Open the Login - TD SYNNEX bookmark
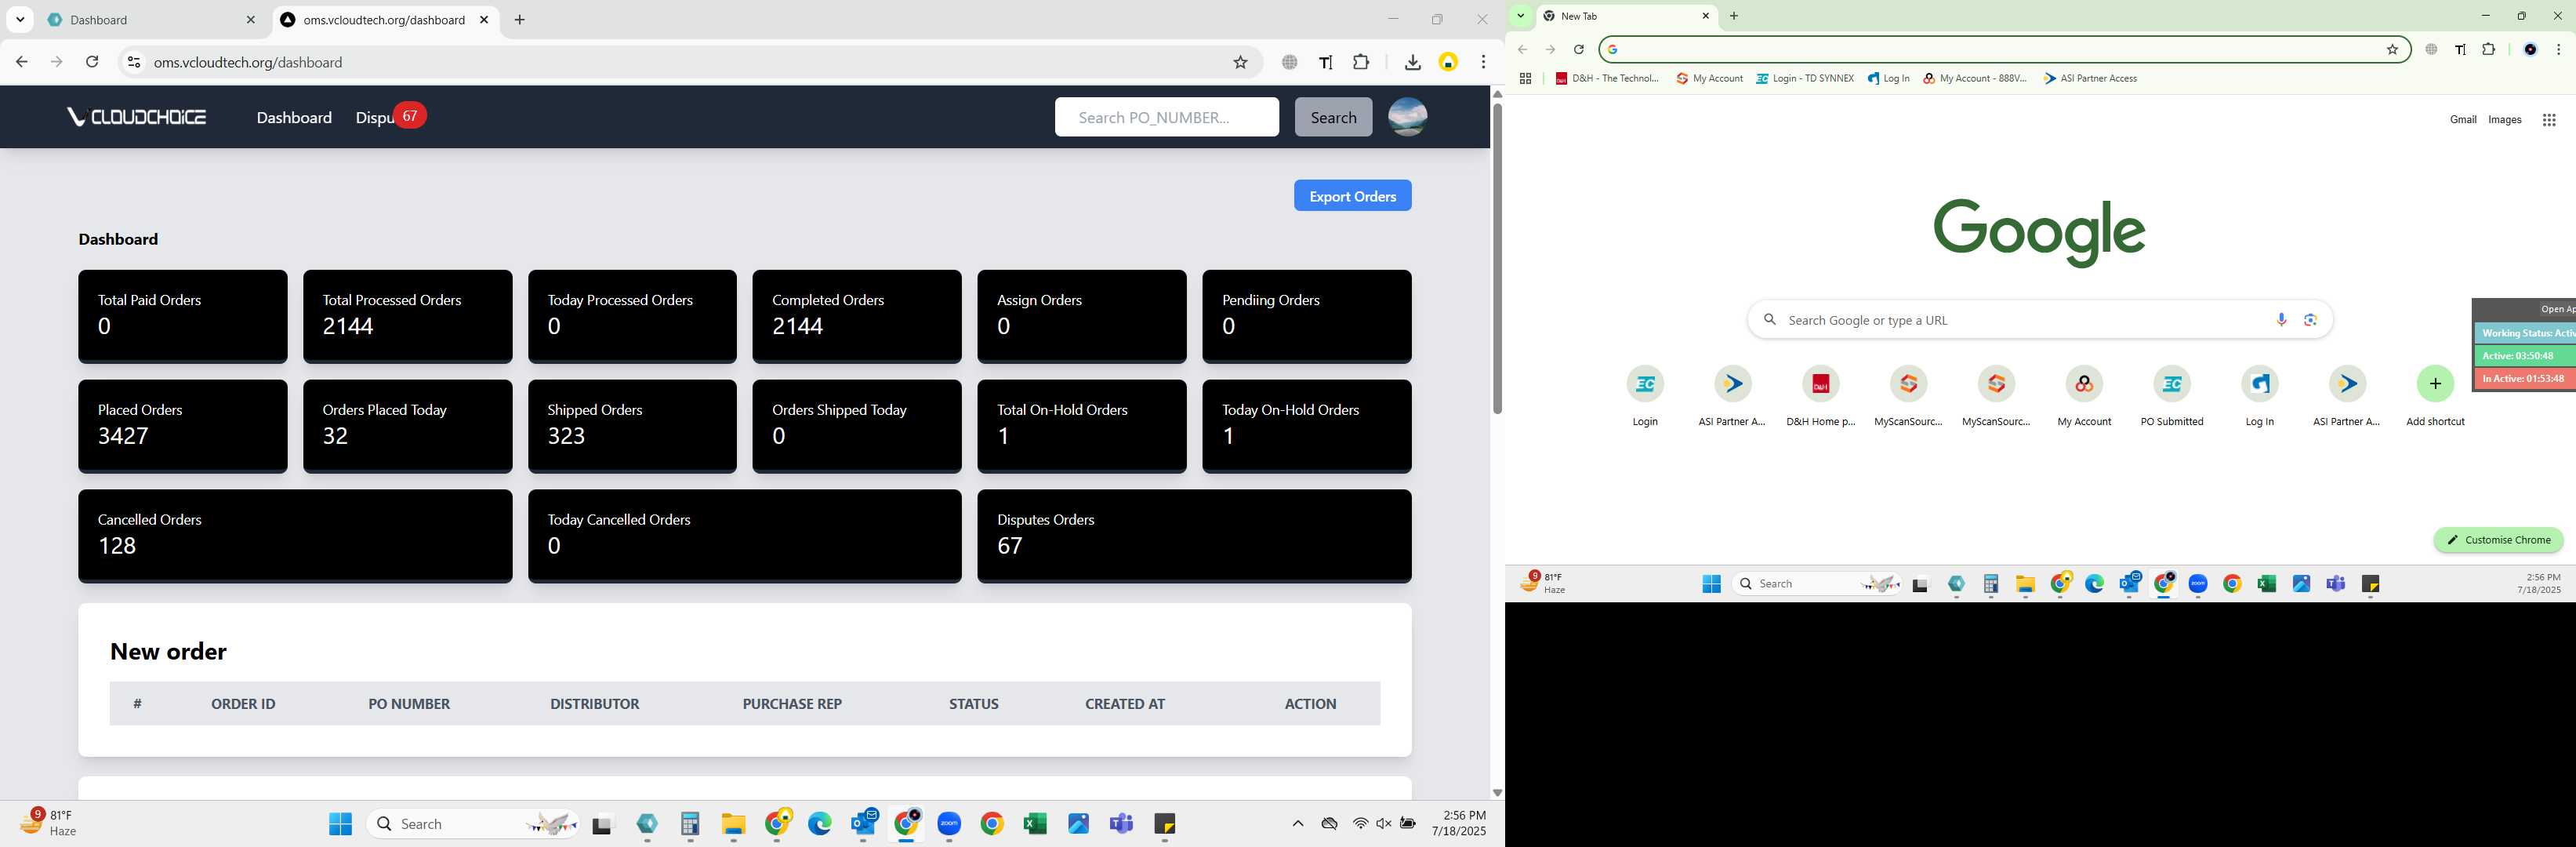This screenshot has width=2576, height=847. (1804, 78)
